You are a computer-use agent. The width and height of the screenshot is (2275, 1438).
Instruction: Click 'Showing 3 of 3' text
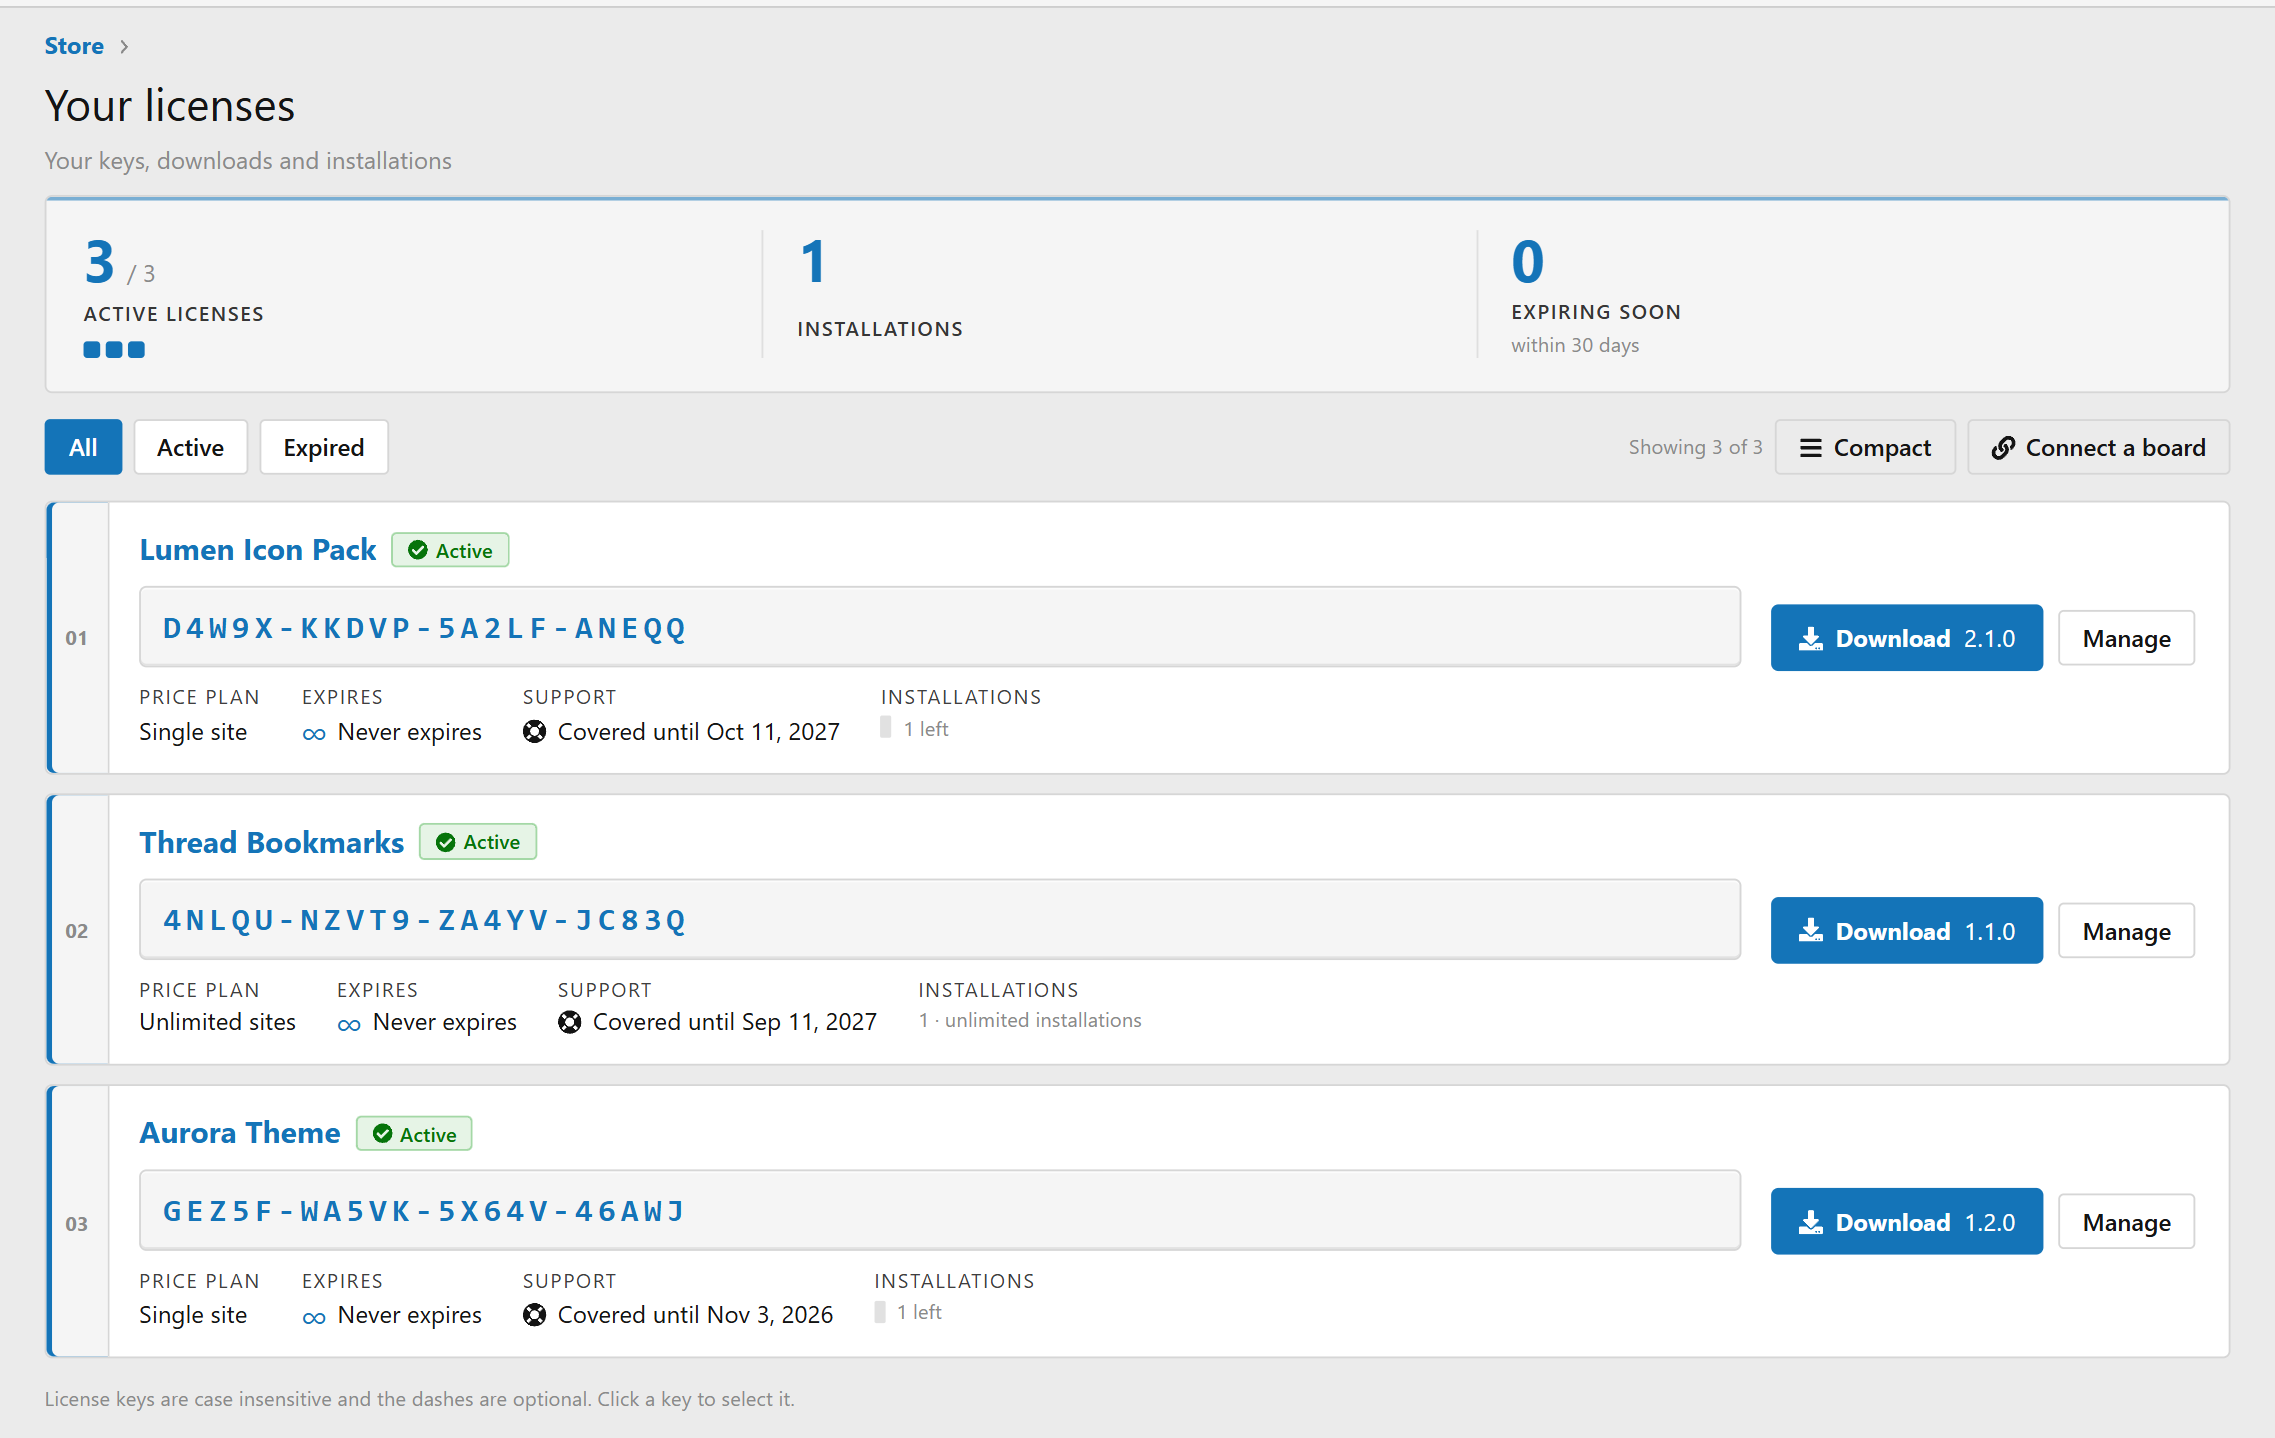pyautogui.click(x=1695, y=447)
